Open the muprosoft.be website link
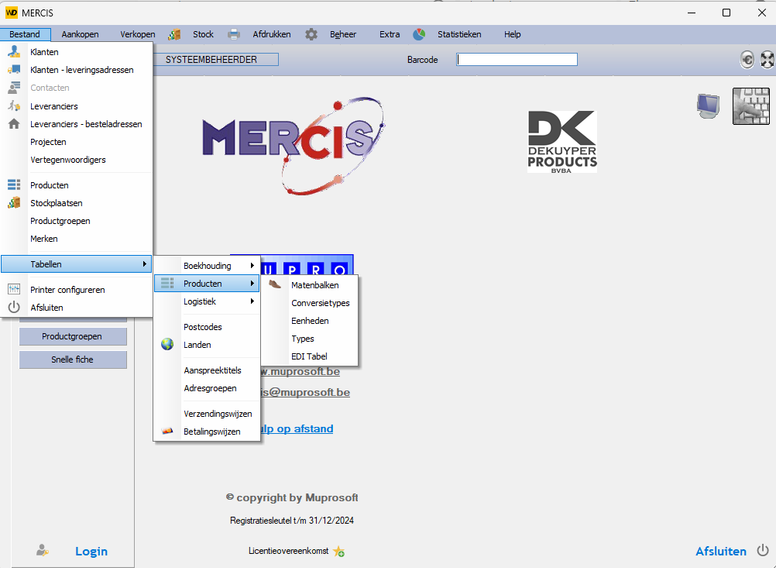The height and width of the screenshot is (568, 776). coord(300,371)
